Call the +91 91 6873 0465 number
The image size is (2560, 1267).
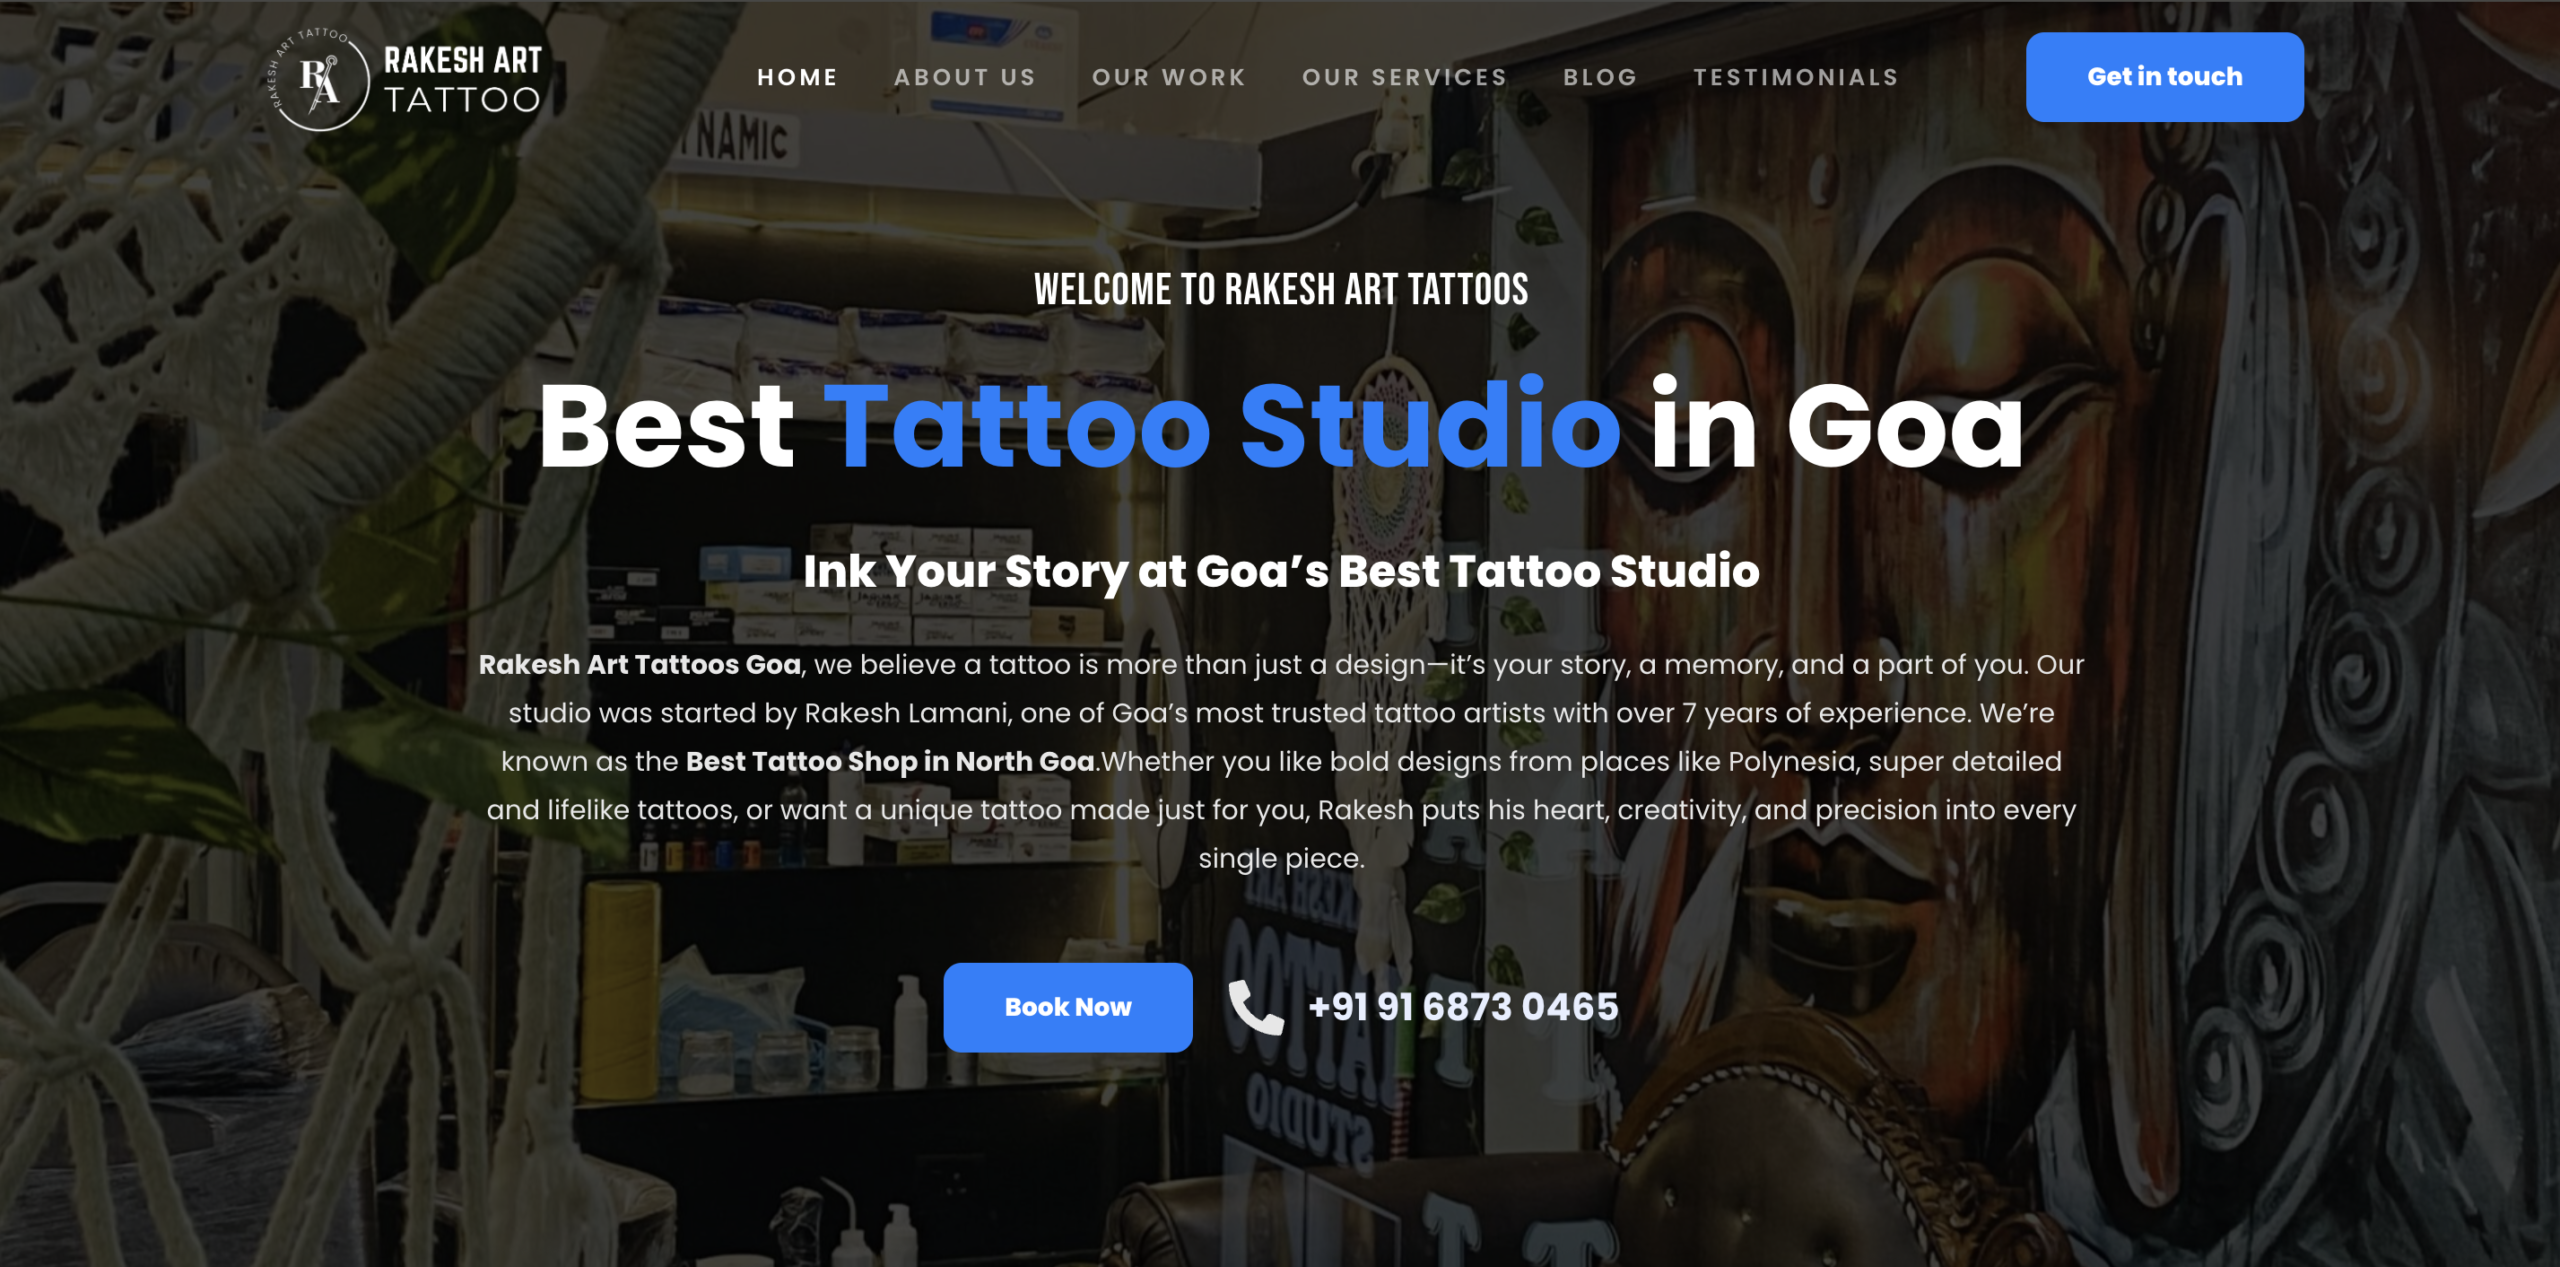pyautogui.click(x=1463, y=1007)
